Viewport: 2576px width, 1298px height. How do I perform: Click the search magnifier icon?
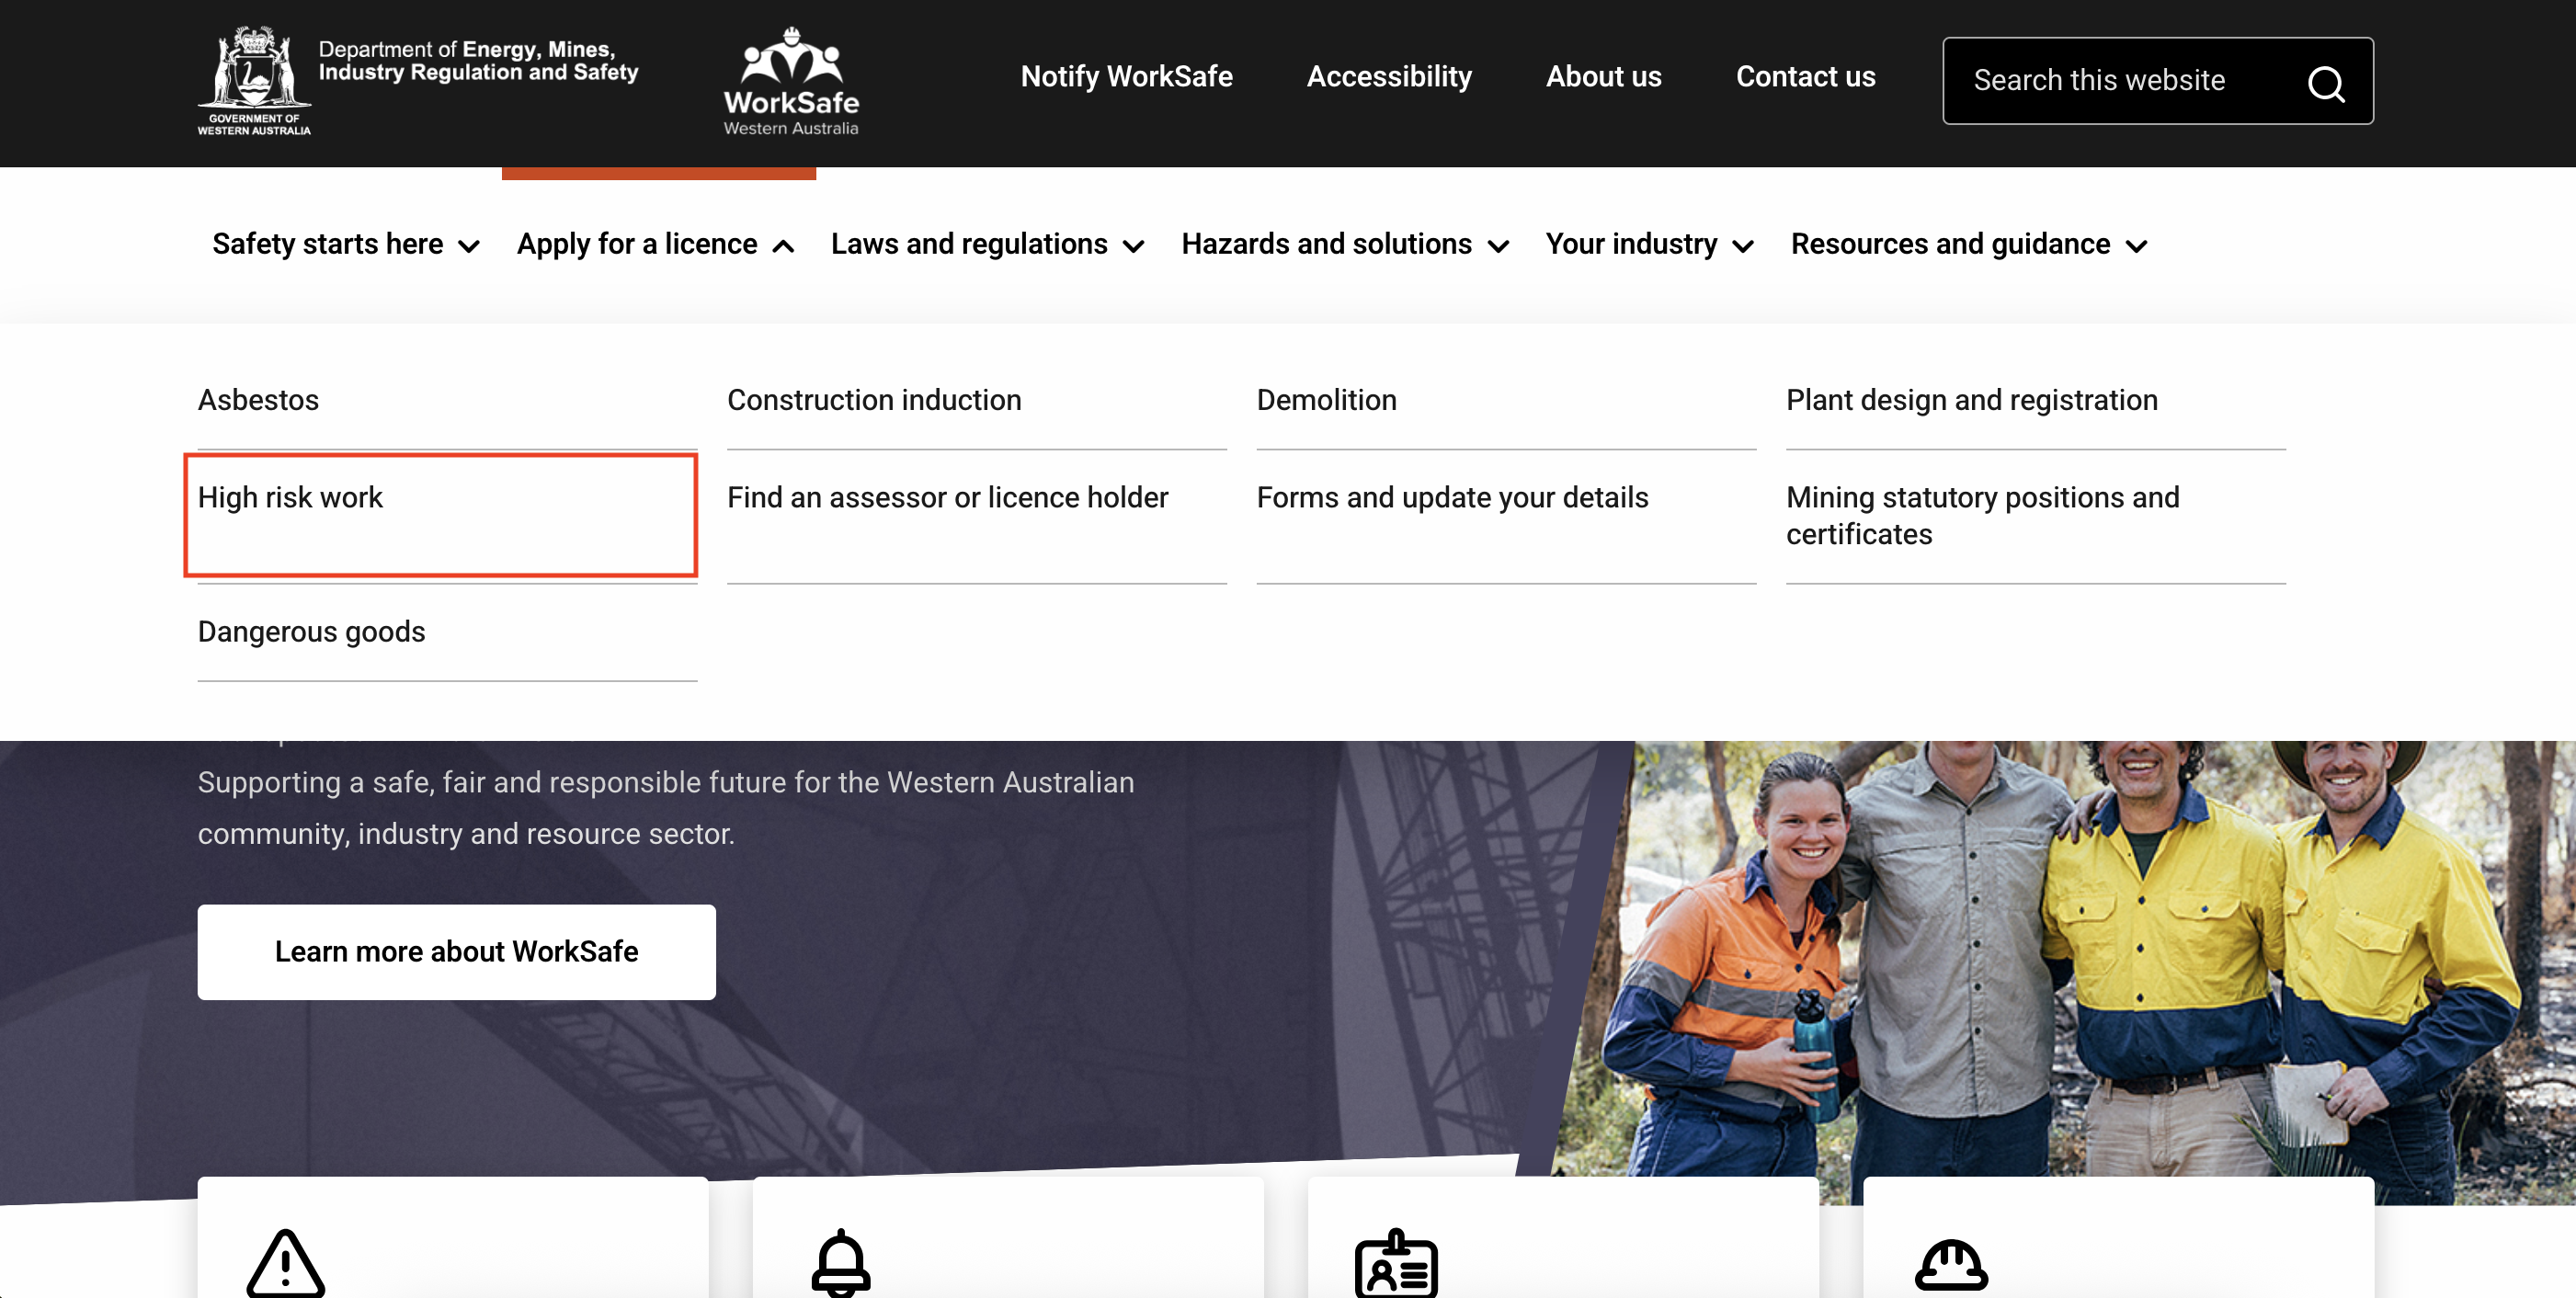[x=2325, y=83]
